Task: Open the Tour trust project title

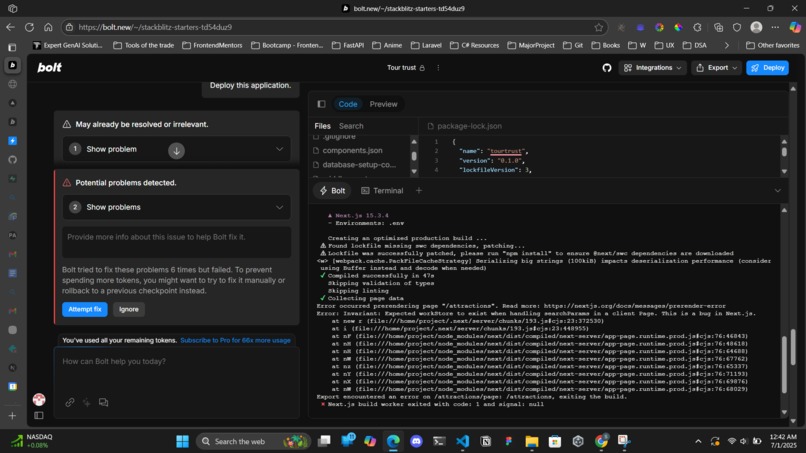Action: tap(401, 68)
